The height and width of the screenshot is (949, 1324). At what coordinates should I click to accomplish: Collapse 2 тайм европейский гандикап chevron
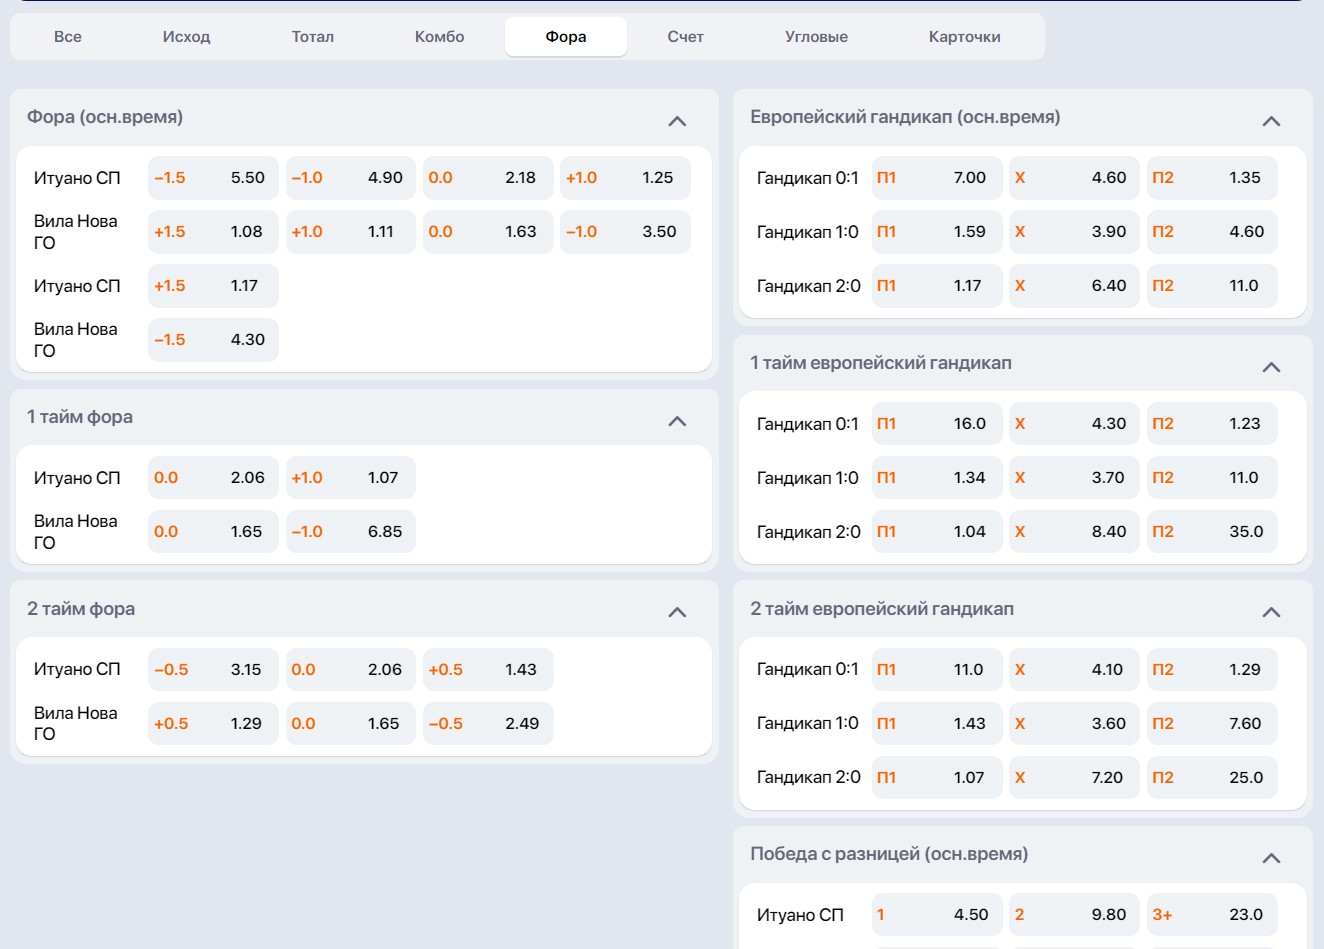[x=1271, y=612]
